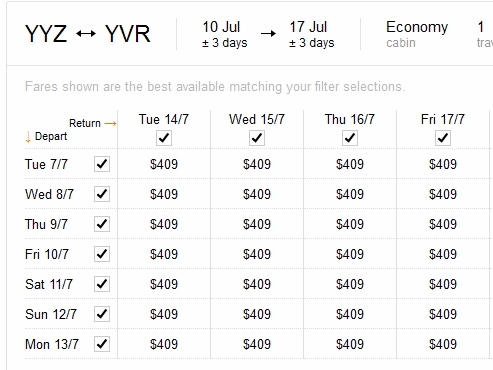Choose fare departing Wed 8/7 returning Thu 16/7
Viewport: 493px width, 370px height.
pyautogui.click(x=350, y=194)
